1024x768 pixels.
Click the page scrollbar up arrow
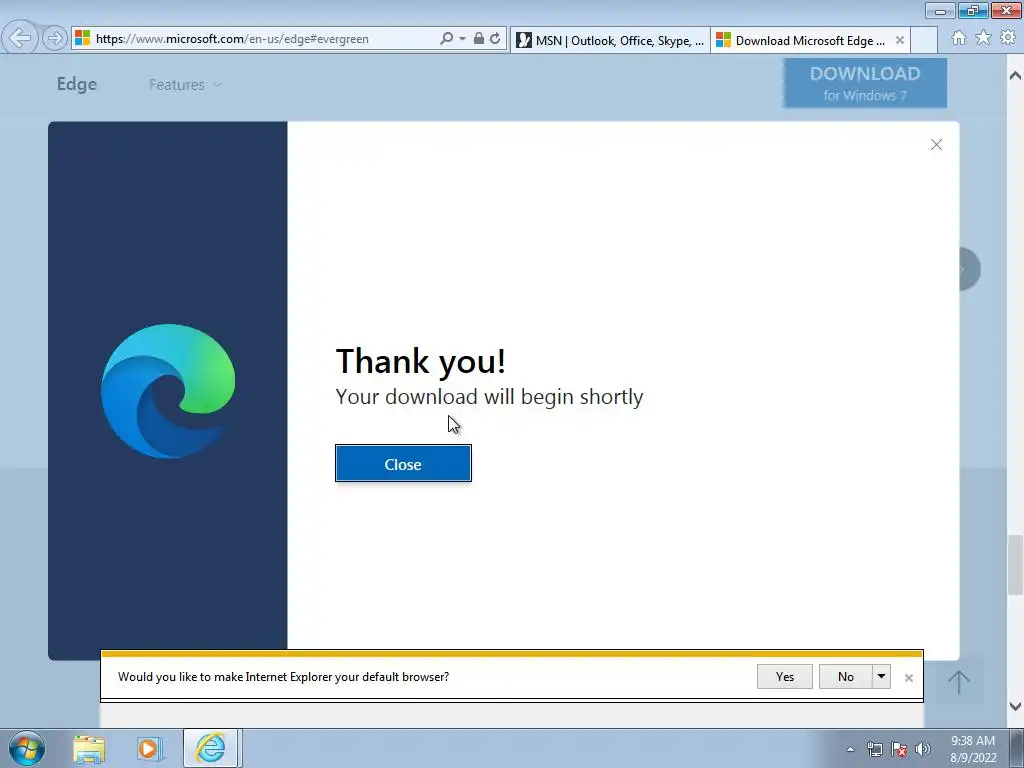tap(1015, 75)
